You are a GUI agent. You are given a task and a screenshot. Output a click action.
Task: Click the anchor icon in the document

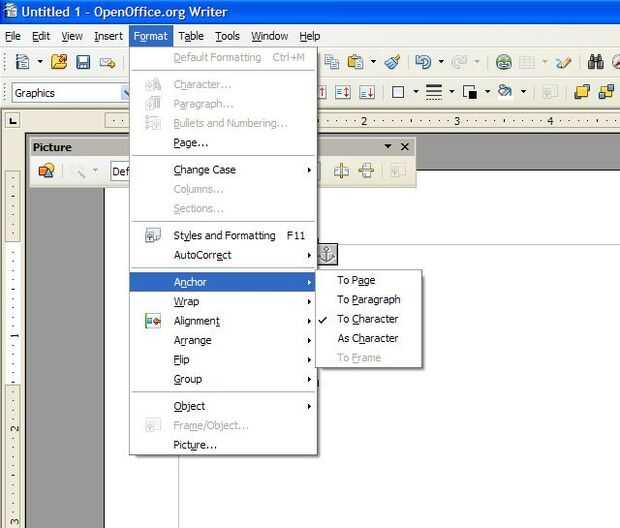[327, 254]
